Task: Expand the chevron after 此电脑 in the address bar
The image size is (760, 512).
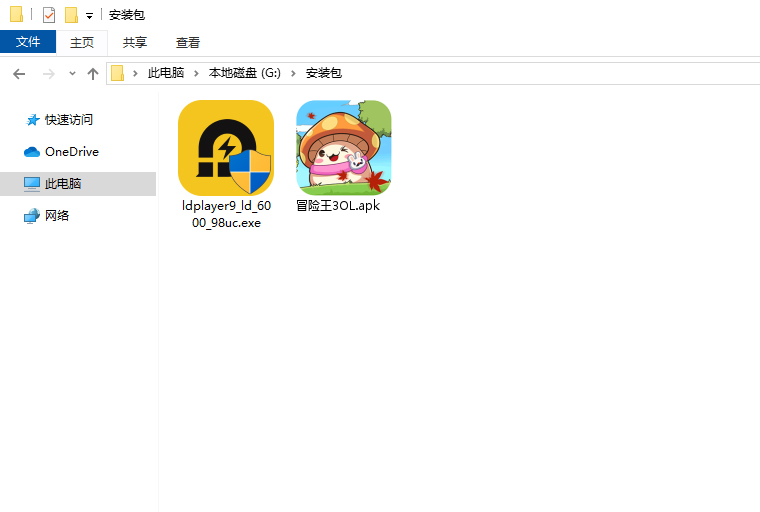Action: 196,73
